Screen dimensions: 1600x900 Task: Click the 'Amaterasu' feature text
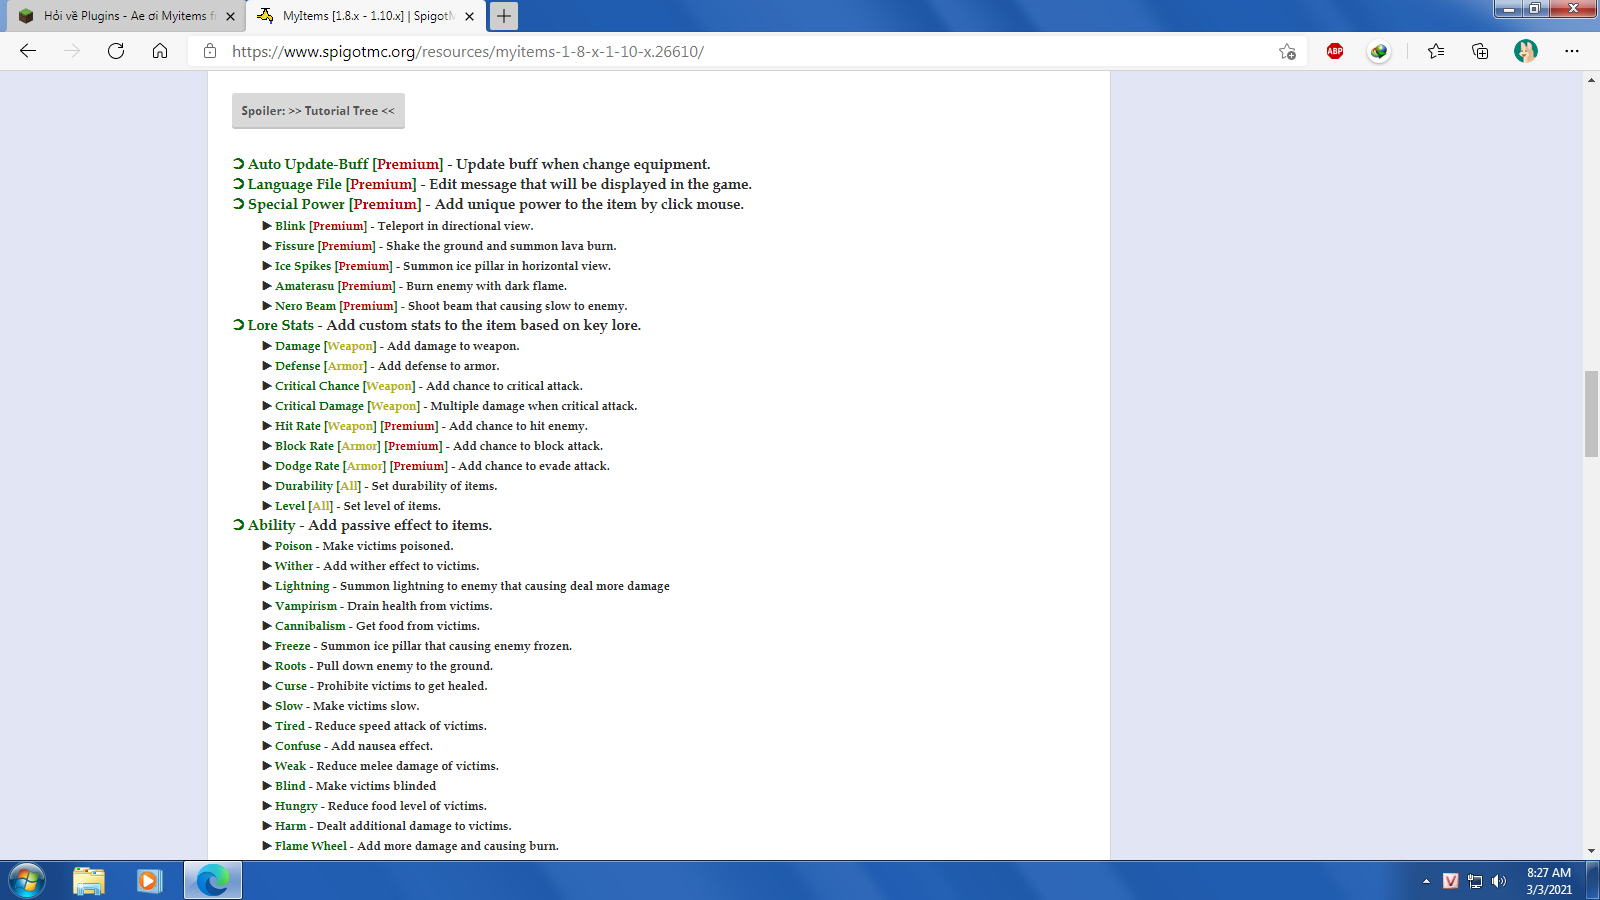305,286
